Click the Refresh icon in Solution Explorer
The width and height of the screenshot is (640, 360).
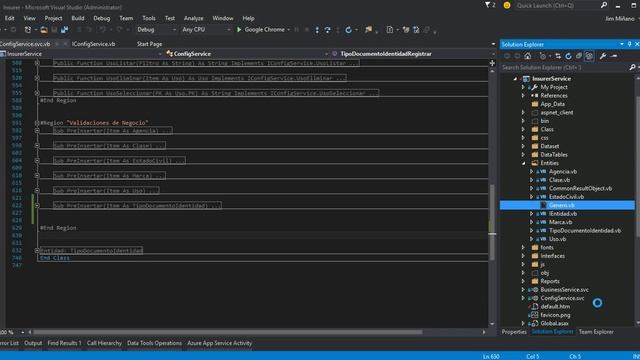(568, 56)
